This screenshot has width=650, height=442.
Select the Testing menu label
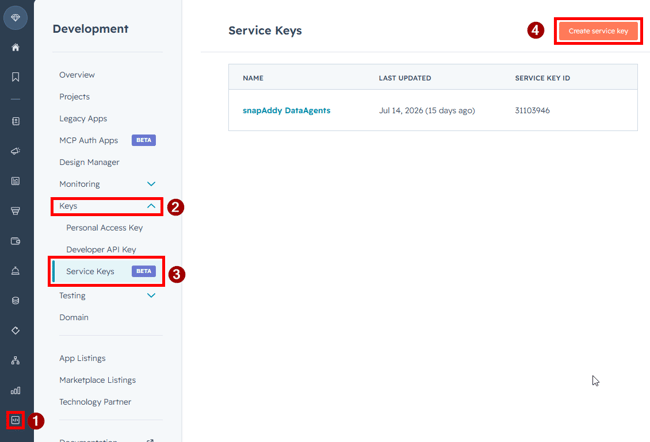click(x=72, y=295)
